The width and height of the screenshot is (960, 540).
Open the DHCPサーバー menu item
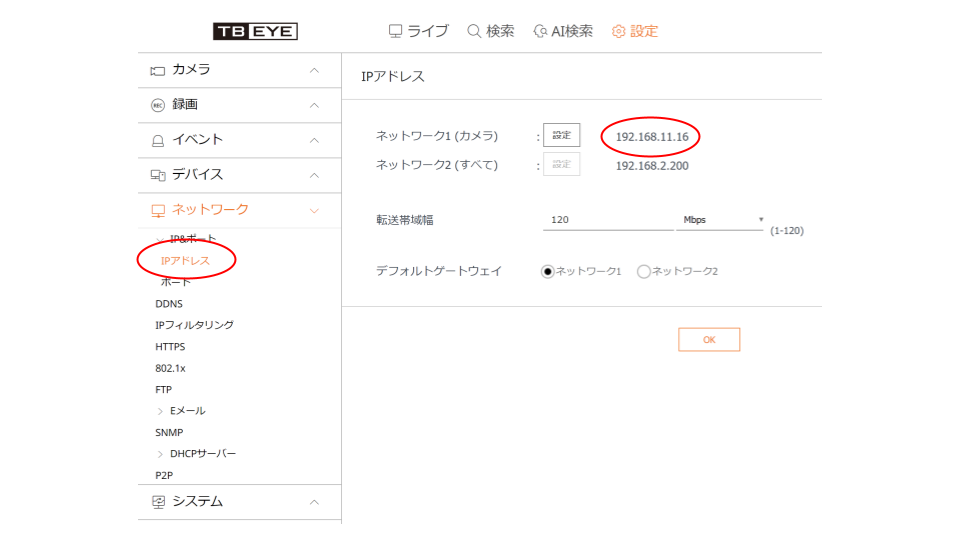[x=203, y=454]
